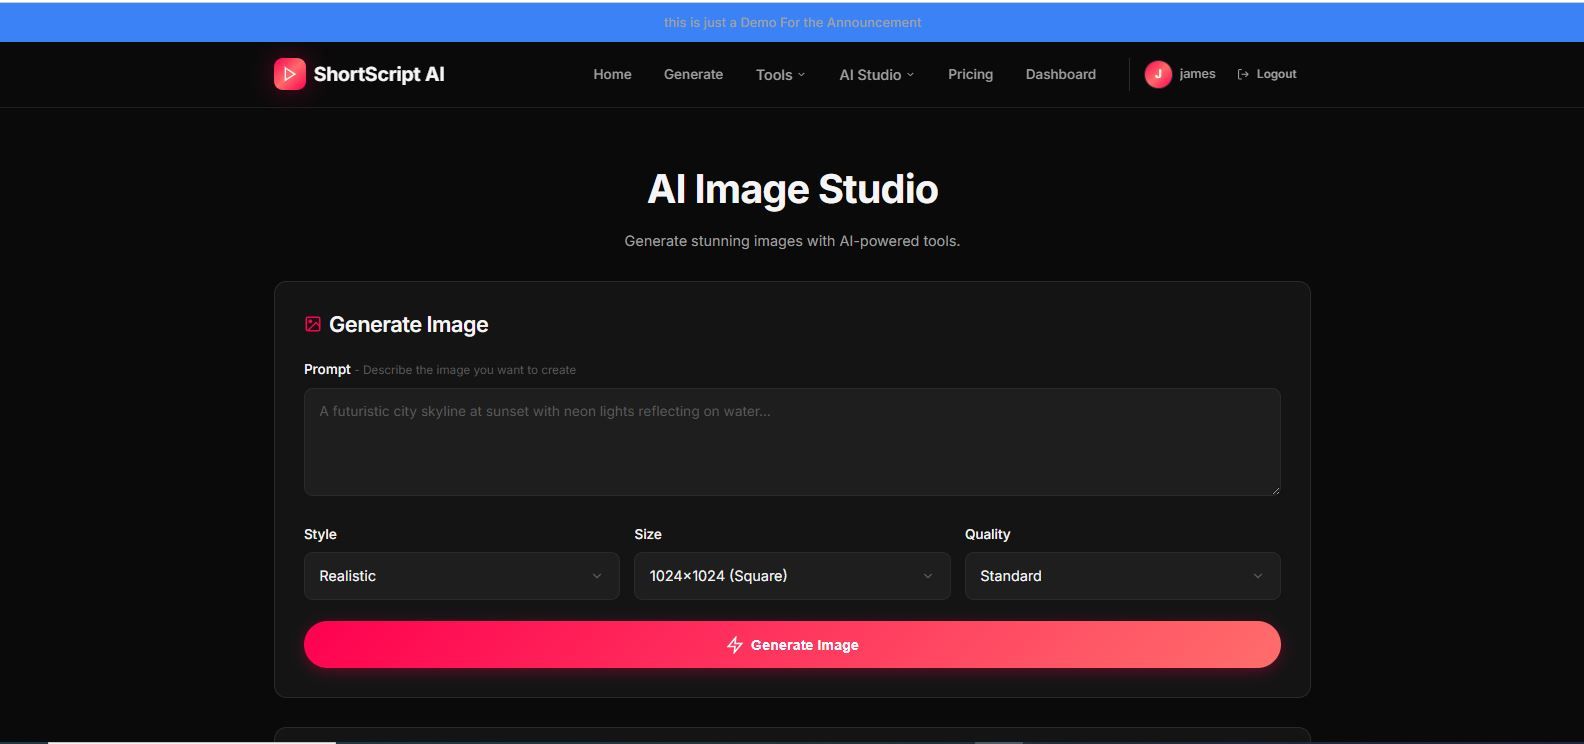
Task: Click the logout arrow icon
Action: pyautogui.click(x=1243, y=74)
